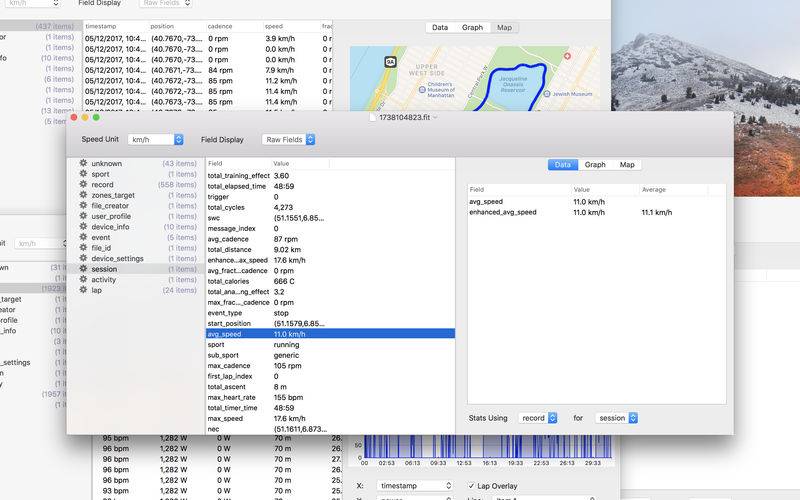The width and height of the screenshot is (800, 500).
Task: Click the Jewish Museum map pin
Action: tap(546, 94)
